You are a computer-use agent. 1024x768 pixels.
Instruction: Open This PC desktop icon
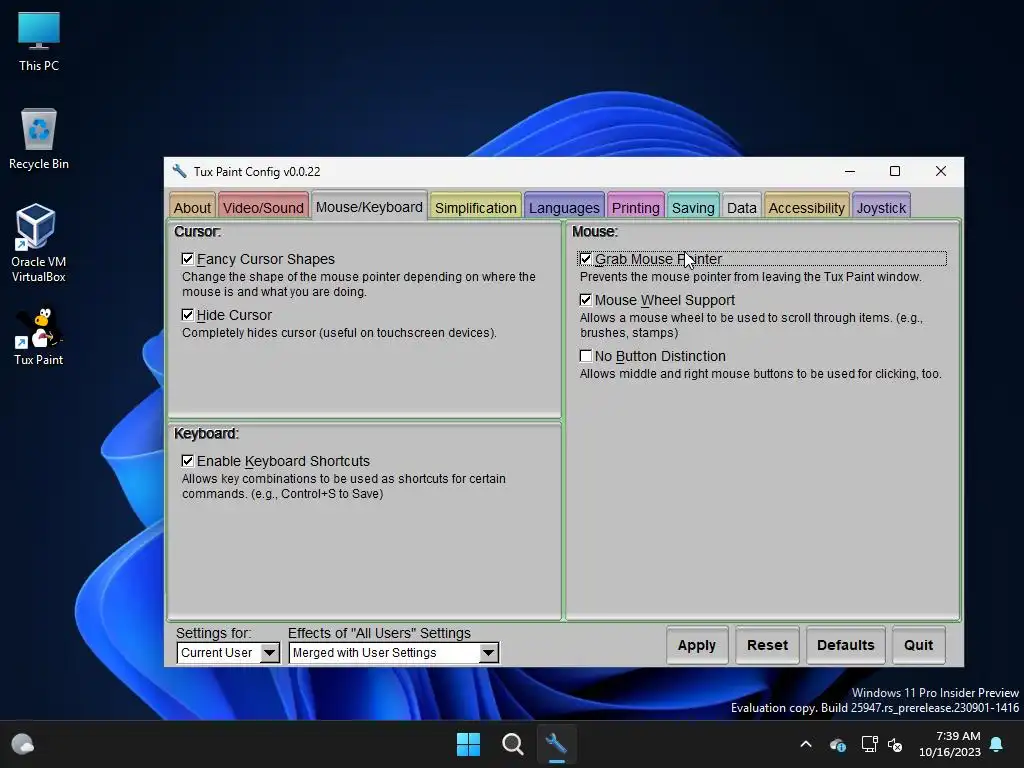[39, 40]
